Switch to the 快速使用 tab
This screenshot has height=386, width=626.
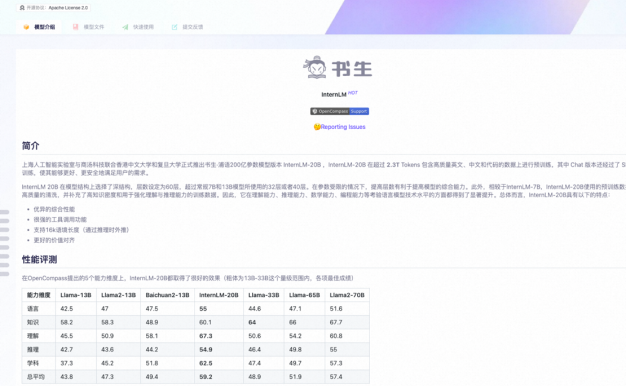point(138,27)
